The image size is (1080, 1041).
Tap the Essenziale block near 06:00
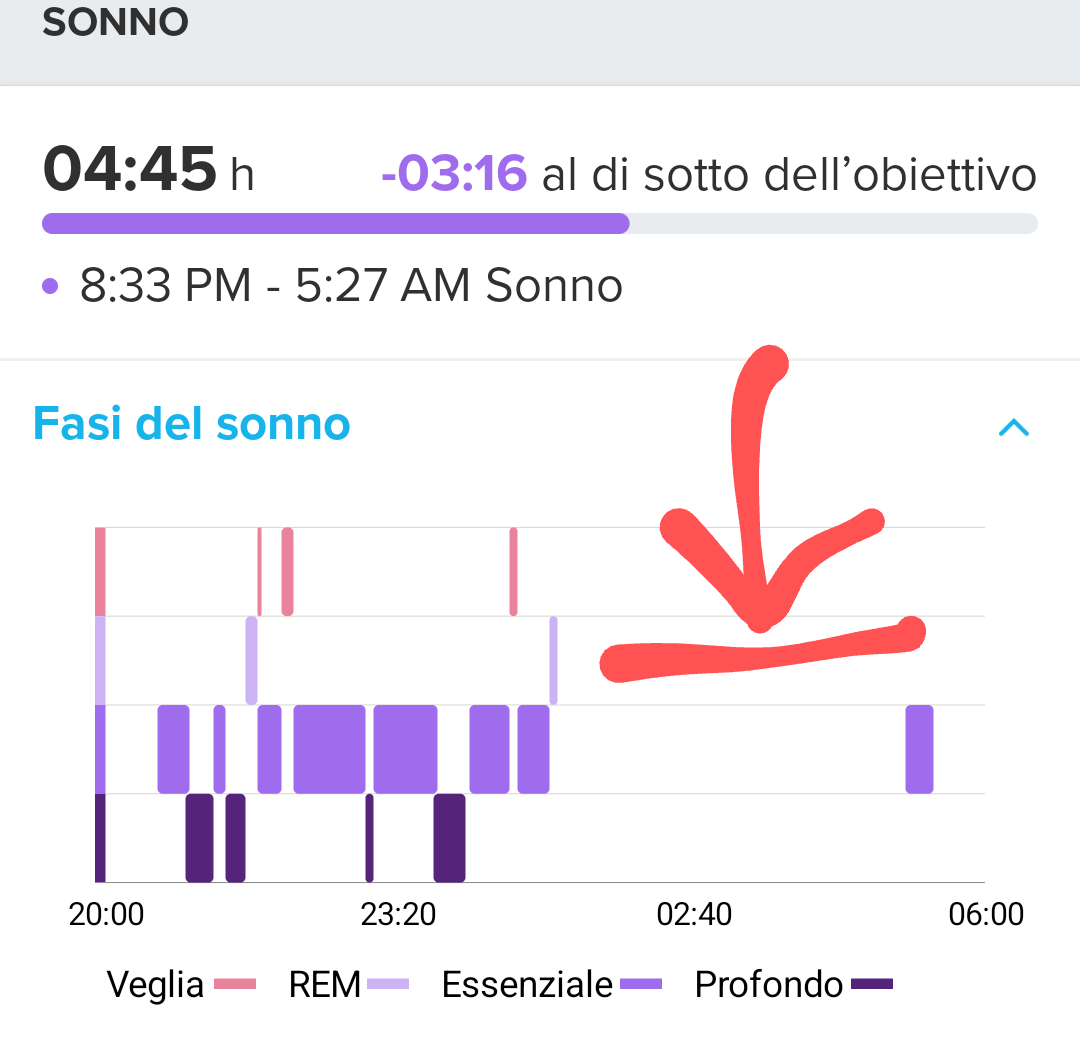tap(920, 750)
